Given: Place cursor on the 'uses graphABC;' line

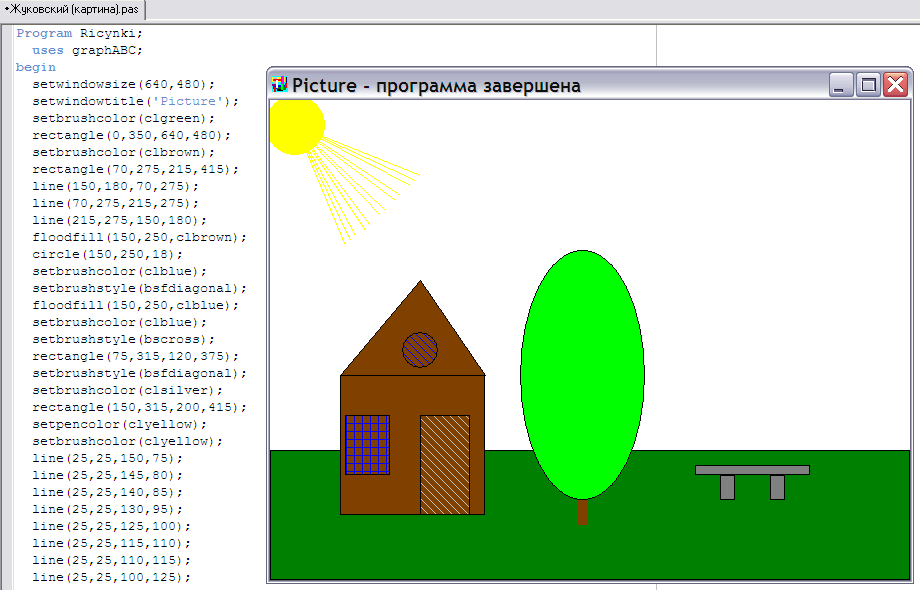Looking at the screenshot, I should point(87,50).
